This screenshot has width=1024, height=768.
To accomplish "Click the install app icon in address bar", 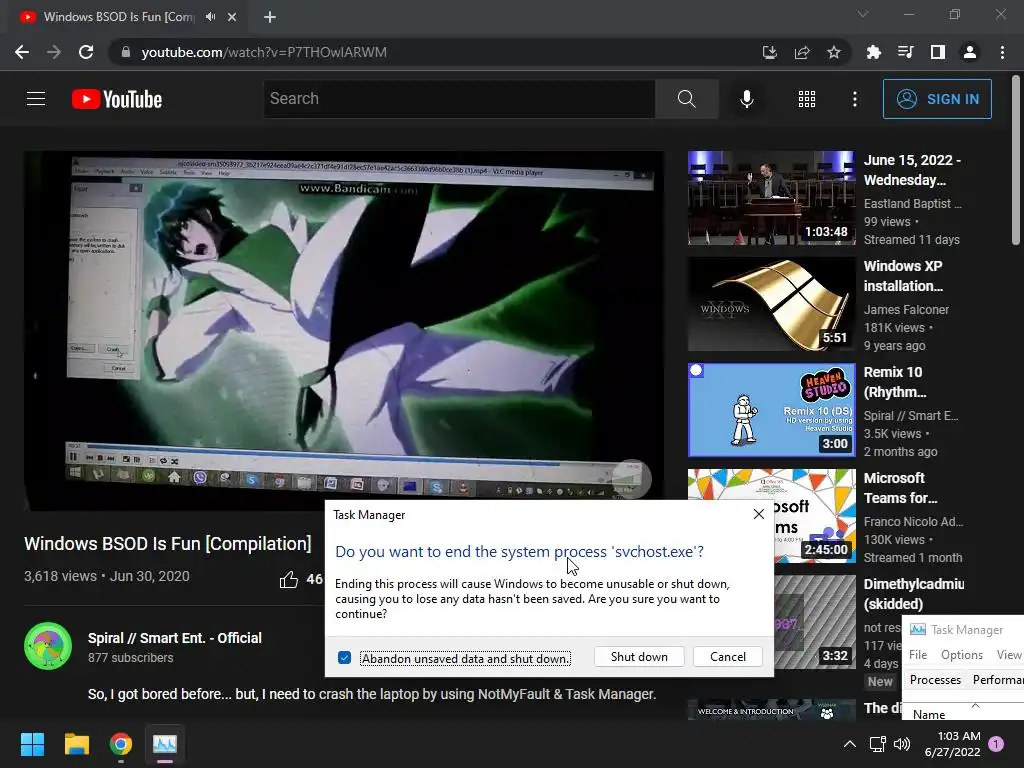I will click(x=770, y=52).
